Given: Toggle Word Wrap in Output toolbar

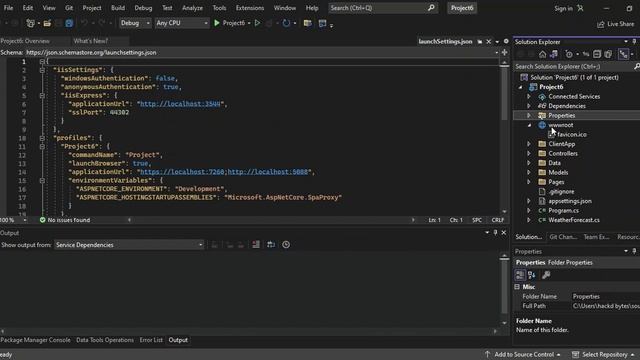Looking at the screenshot, I should pos(271,244).
